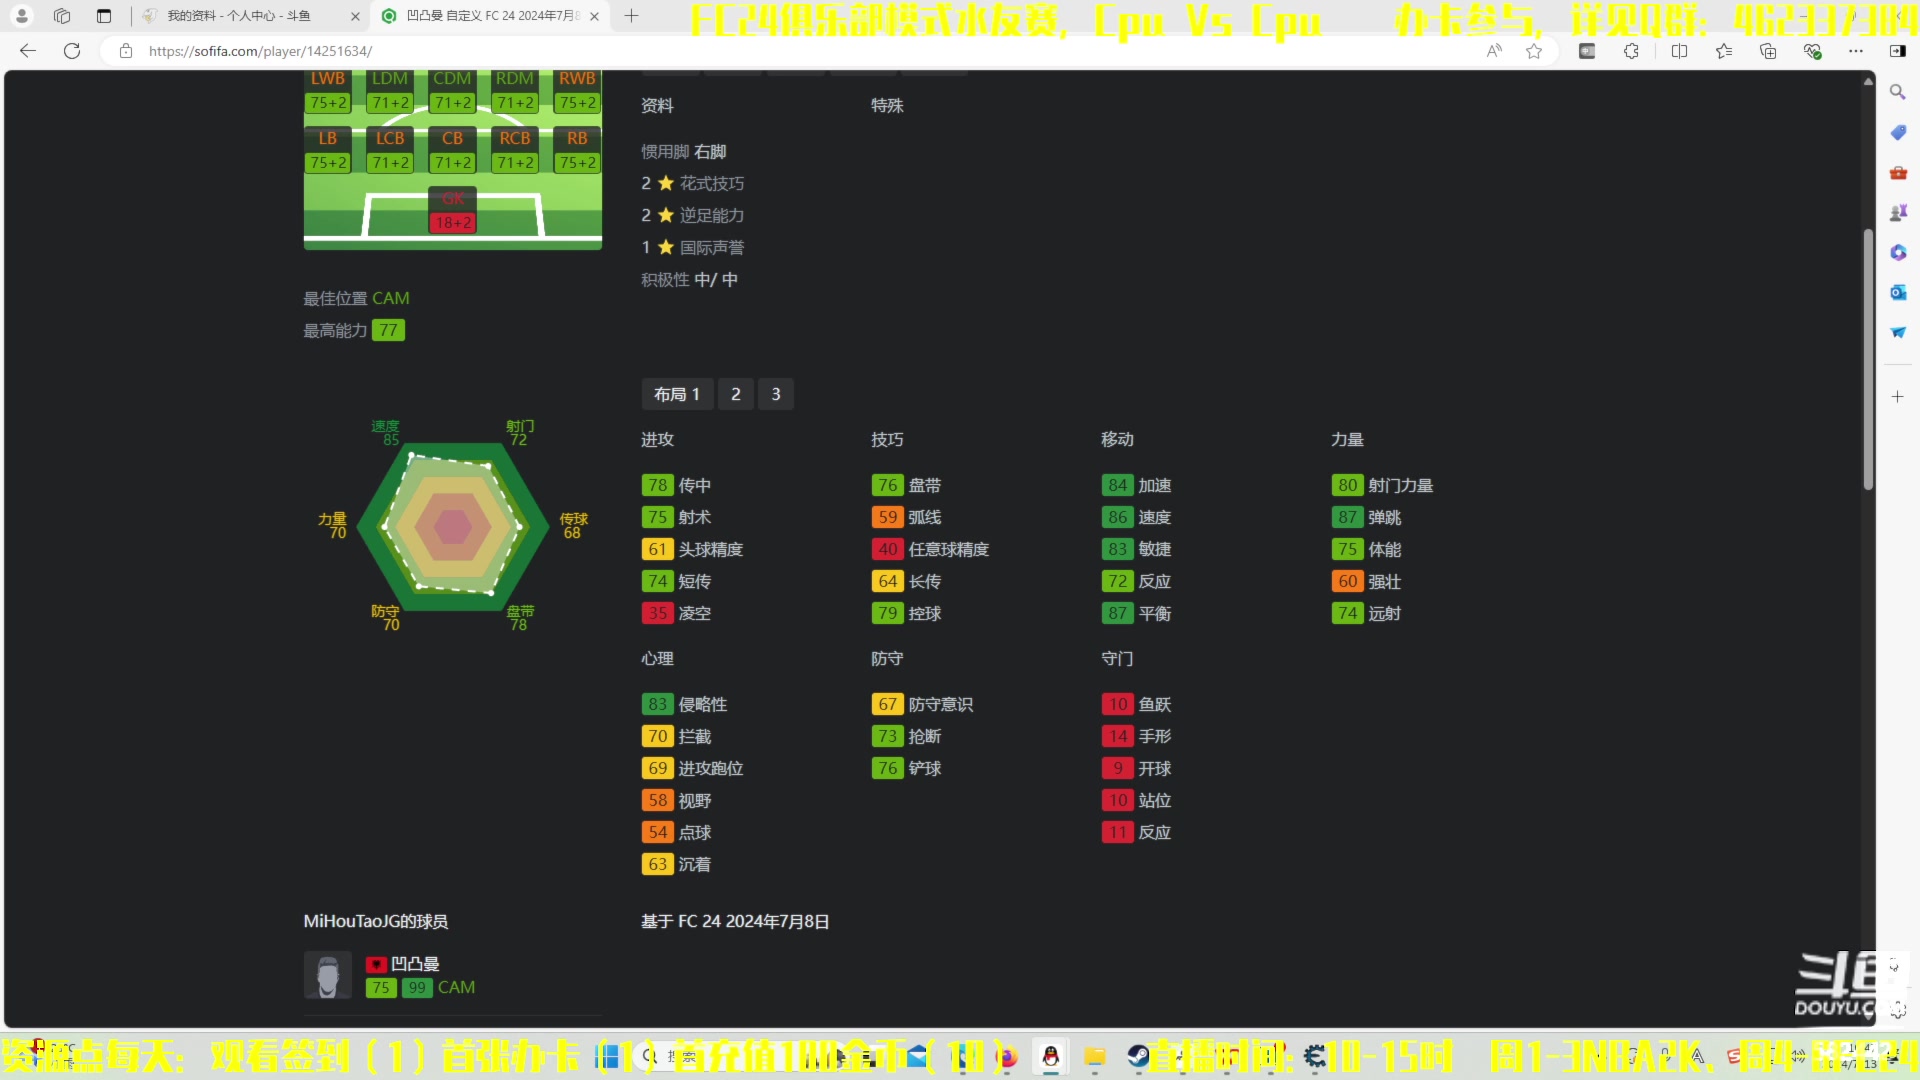Open the QQ penguin taskbar icon
This screenshot has width=1920, height=1080.
1051,1057
